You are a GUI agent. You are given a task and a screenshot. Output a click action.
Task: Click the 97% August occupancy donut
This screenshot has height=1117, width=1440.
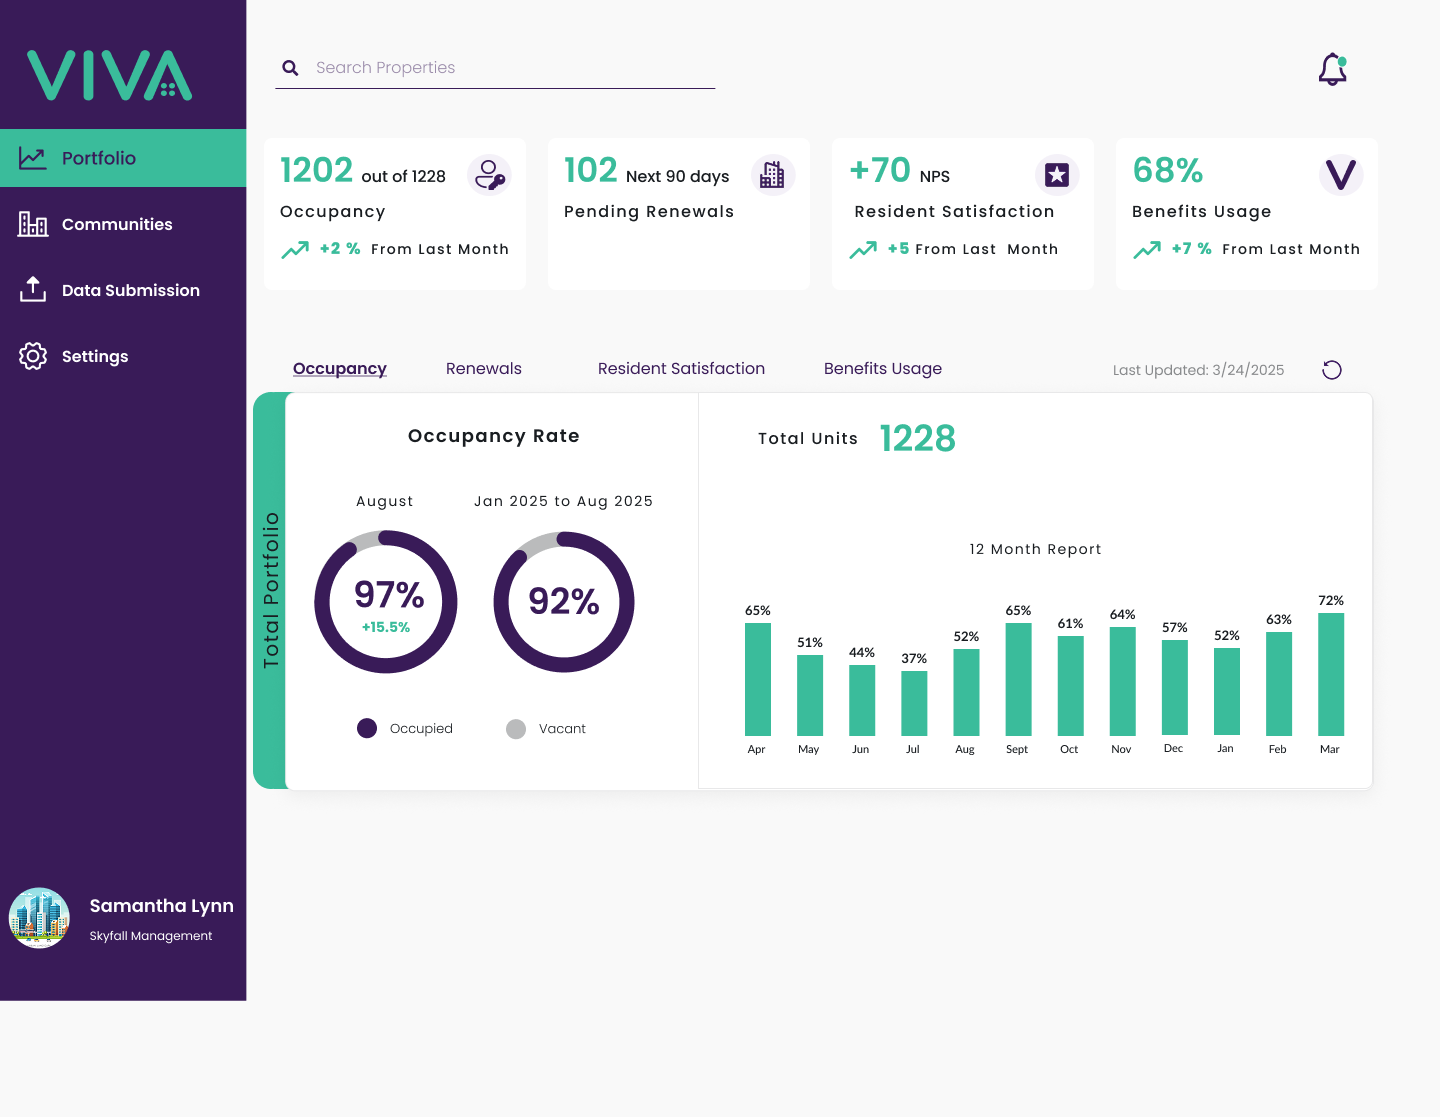click(x=386, y=602)
